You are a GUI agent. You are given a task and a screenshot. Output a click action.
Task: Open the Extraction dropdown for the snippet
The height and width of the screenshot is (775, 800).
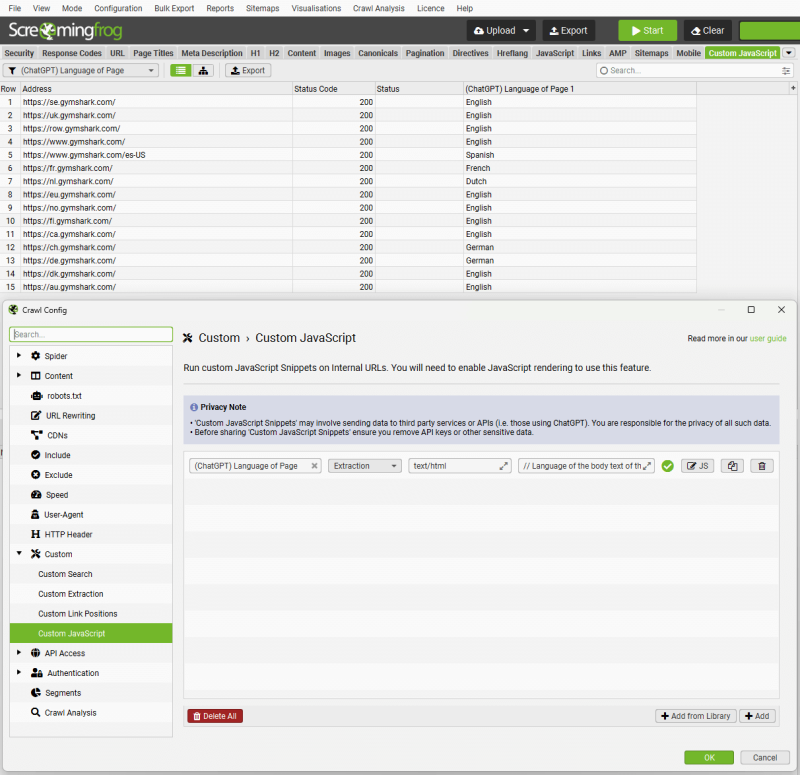(365, 465)
